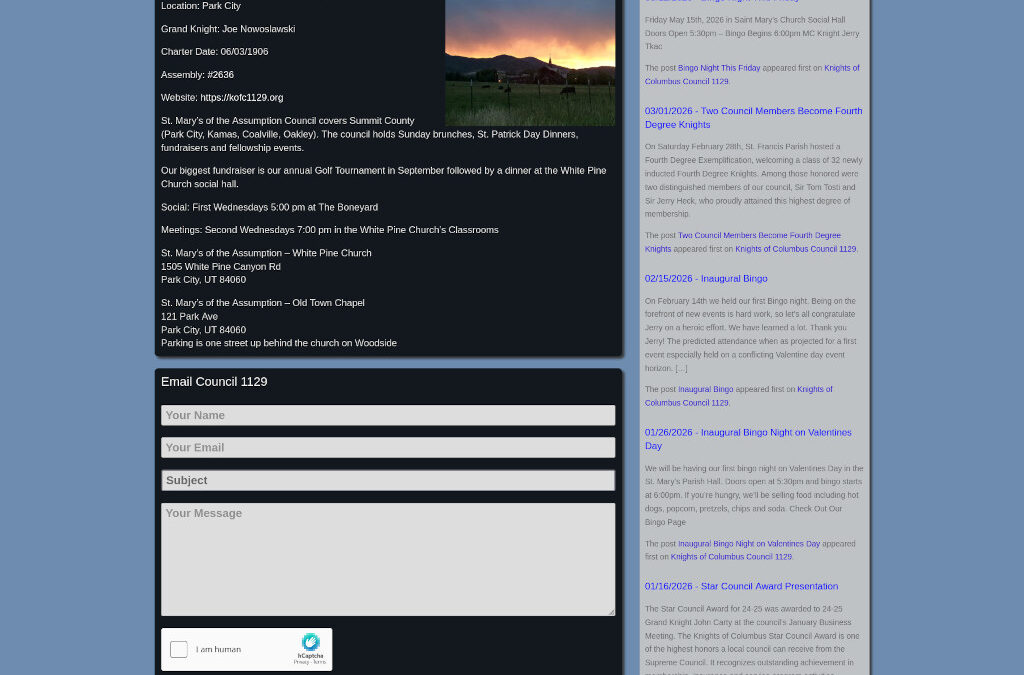Click the sunset church photo
The width and height of the screenshot is (1024, 675).
(530, 63)
